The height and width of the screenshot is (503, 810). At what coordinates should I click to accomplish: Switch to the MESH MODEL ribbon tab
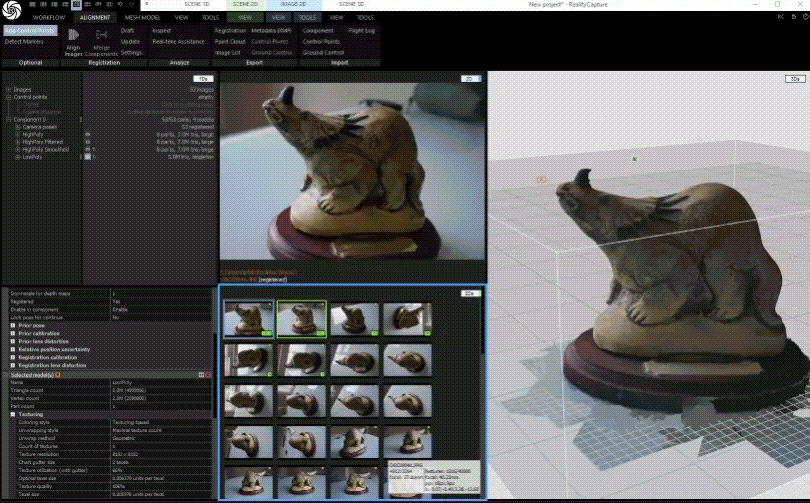142,18
